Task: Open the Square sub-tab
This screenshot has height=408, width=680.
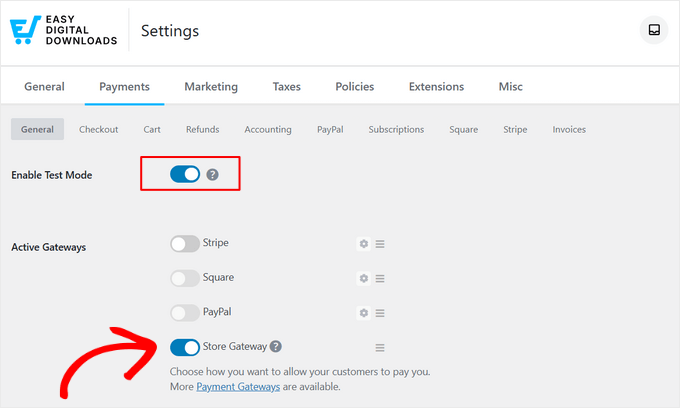Action: click(x=464, y=129)
